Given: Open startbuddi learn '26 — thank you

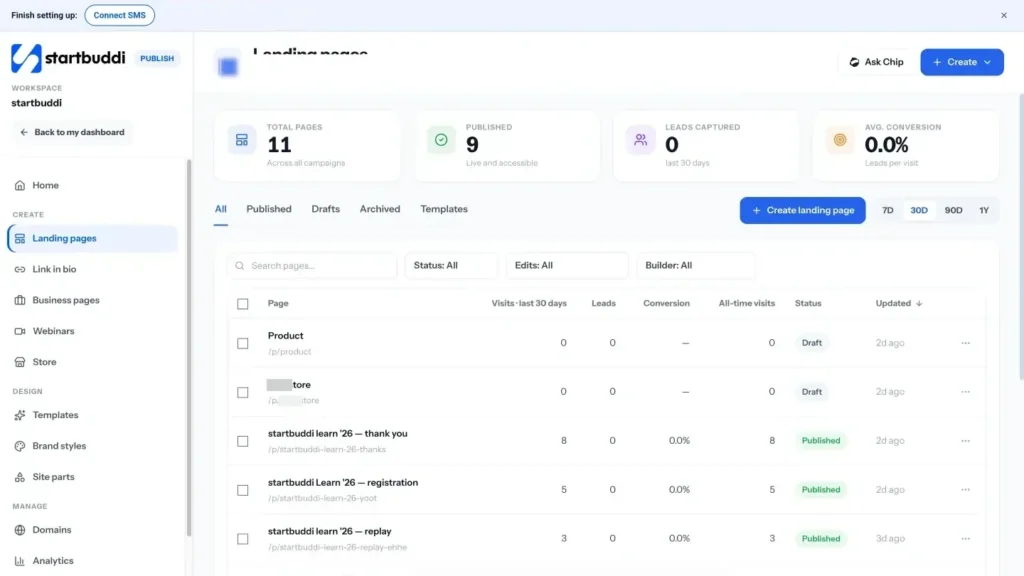Looking at the screenshot, I should point(338,434).
